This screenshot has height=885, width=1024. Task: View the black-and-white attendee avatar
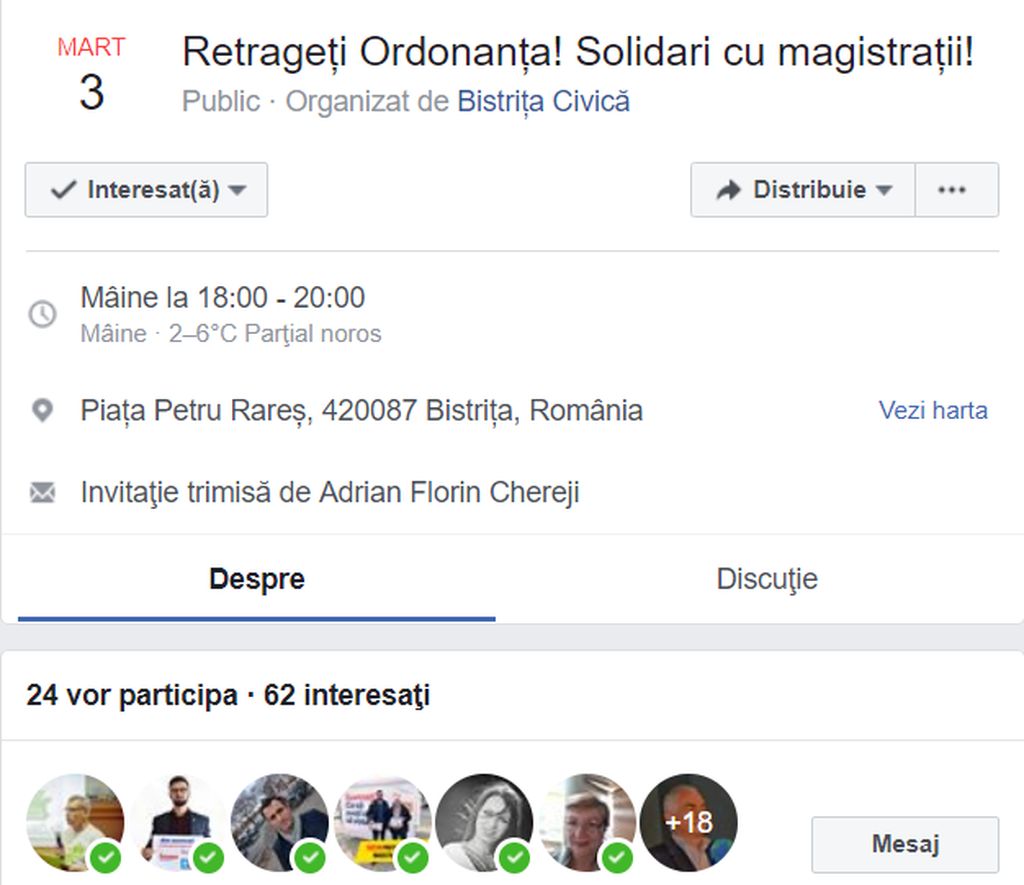point(484,823)
